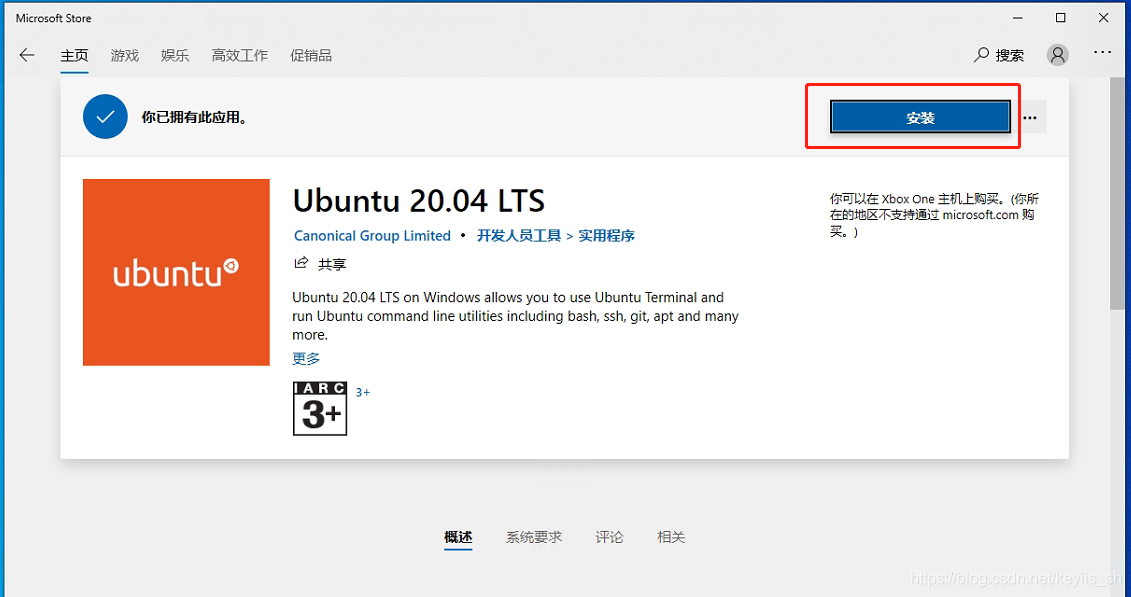Image resolution: width=1131 pixels, height=597 pixels.
Task: Click the 3+ age rating link
Action: click(x=363, y=392)
